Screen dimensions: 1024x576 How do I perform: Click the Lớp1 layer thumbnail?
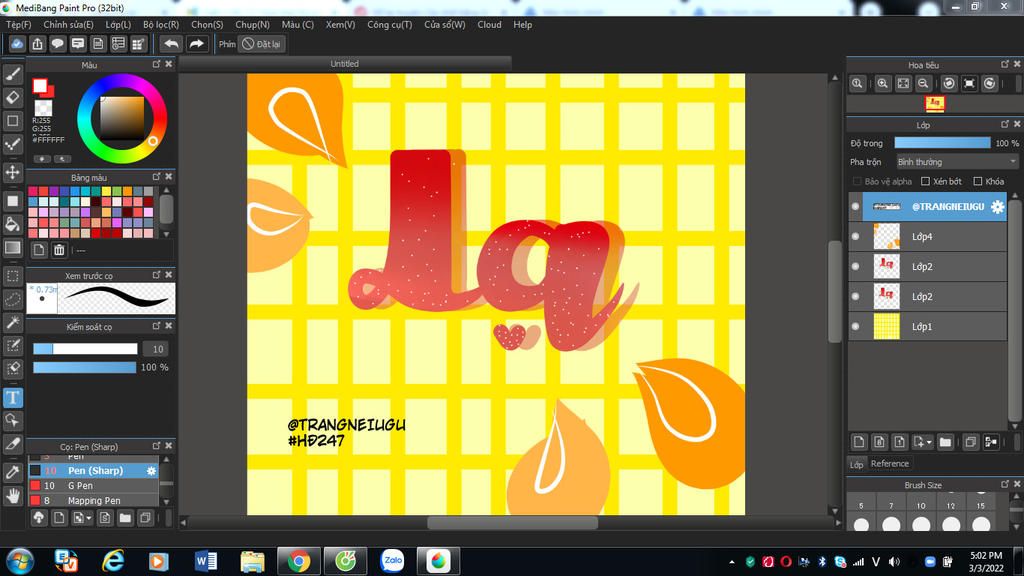pos(886,327)
